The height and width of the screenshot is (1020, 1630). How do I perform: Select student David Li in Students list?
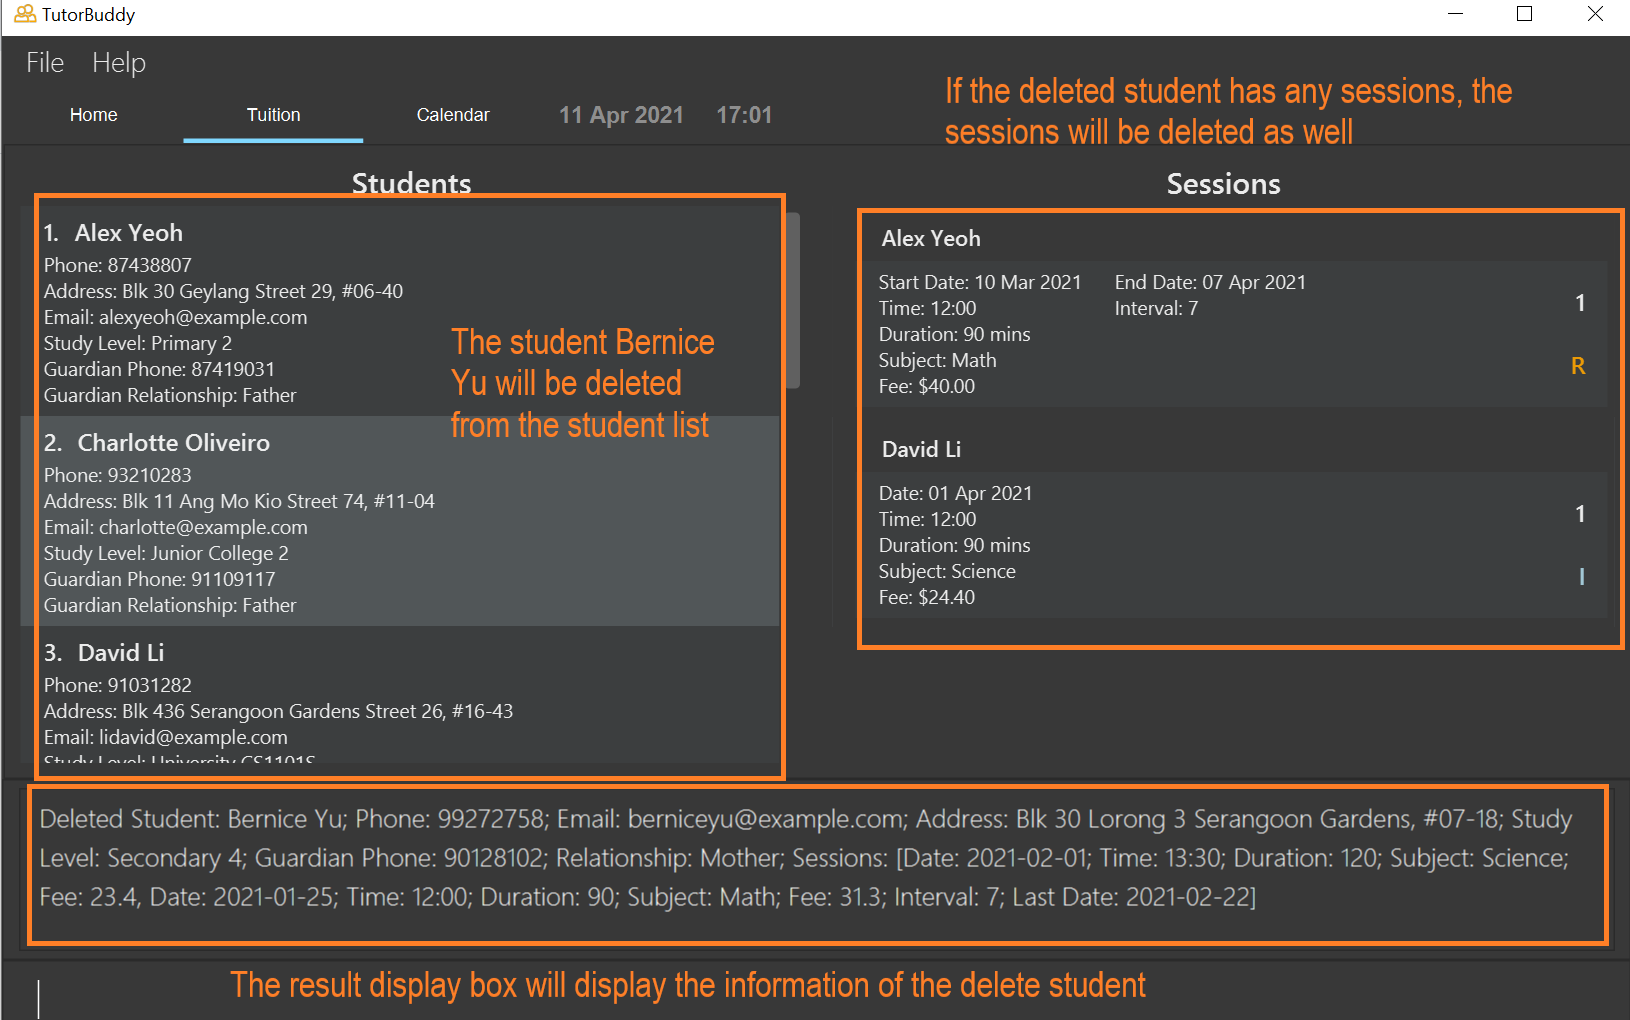click(x=400, y=695)
